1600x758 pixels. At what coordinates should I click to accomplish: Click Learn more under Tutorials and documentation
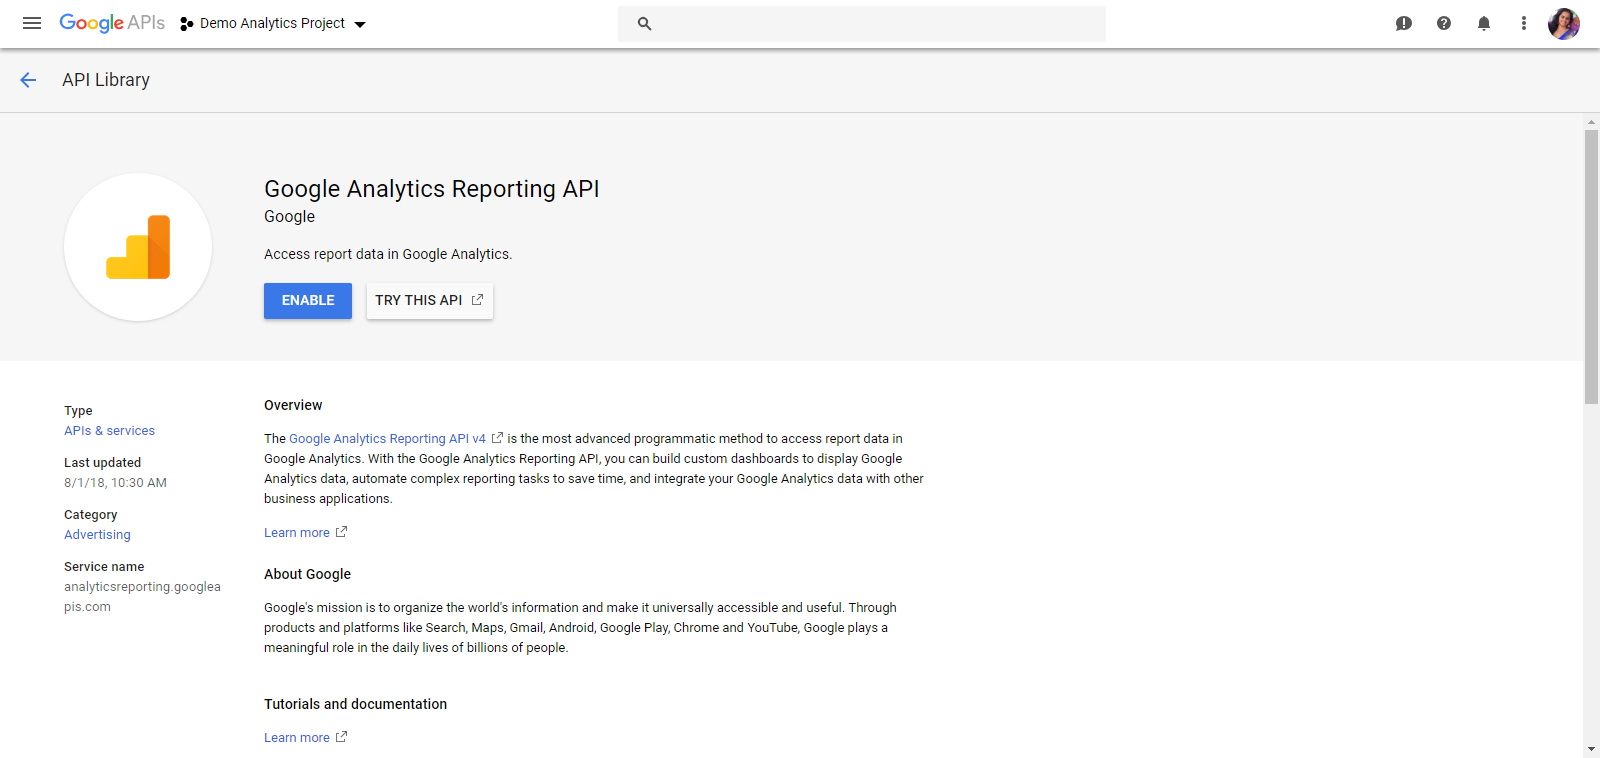tap(297, 738)
